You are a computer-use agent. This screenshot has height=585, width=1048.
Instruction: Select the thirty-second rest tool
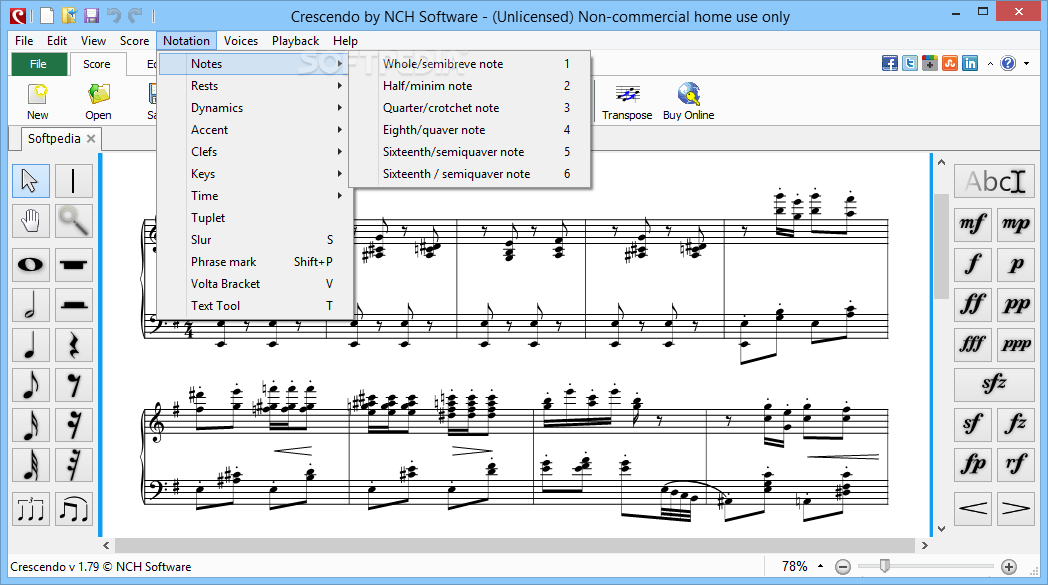(x=74, y=465)
